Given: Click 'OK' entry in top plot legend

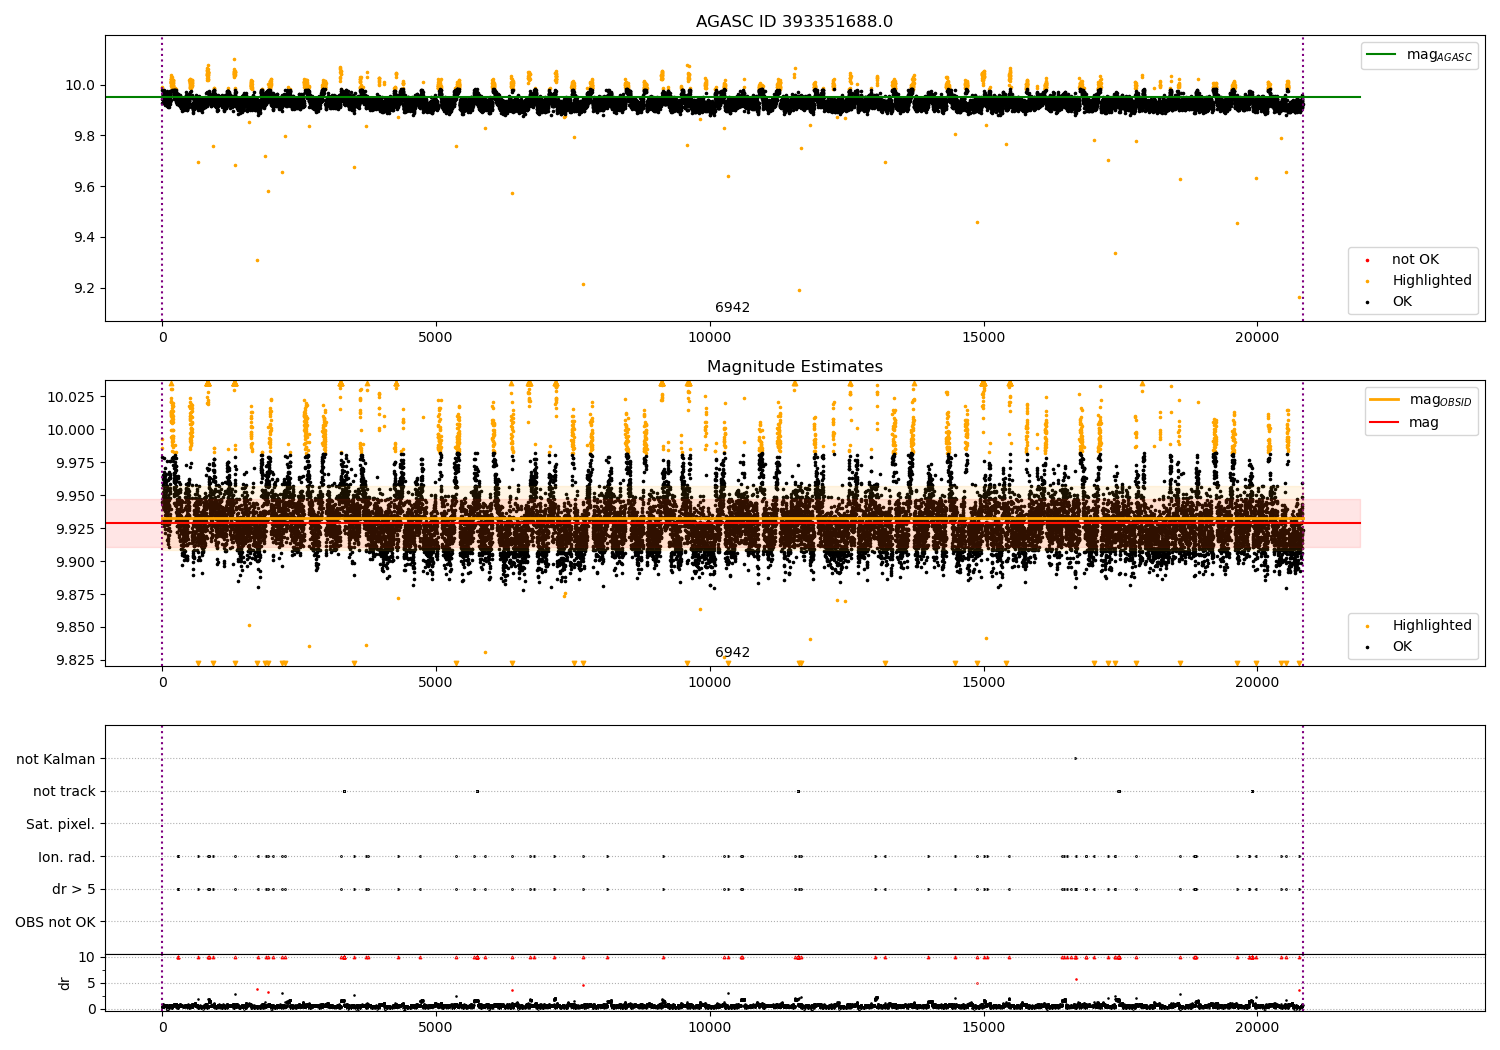Looking at the screenshot, I should [1401, 302].
